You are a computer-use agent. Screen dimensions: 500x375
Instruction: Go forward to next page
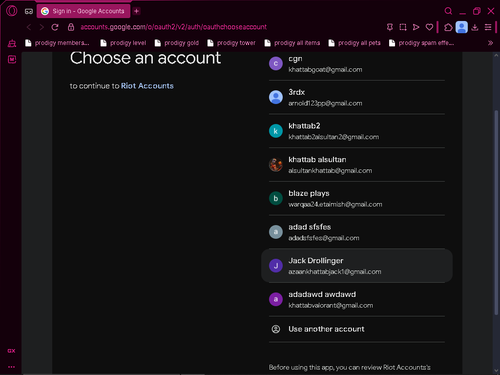pos(42,27)
